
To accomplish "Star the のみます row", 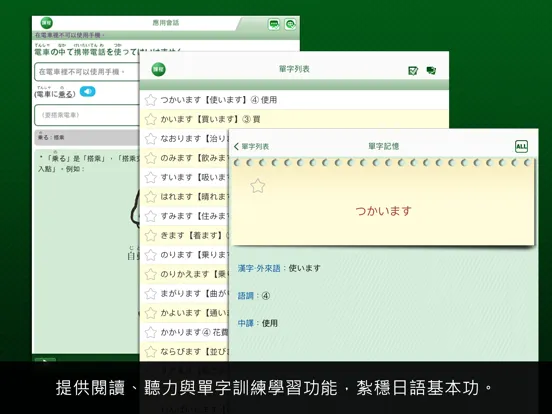I will [x=150, y=158].
